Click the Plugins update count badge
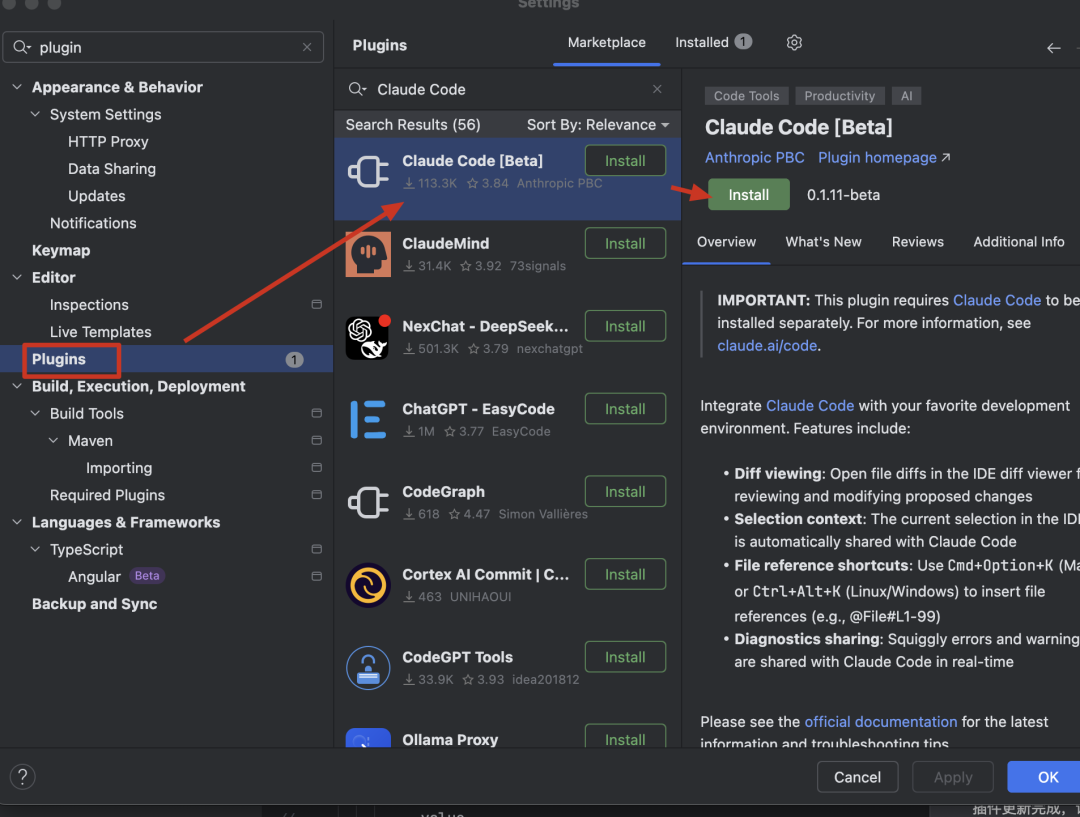1080x817 pixels. (295, 360)
